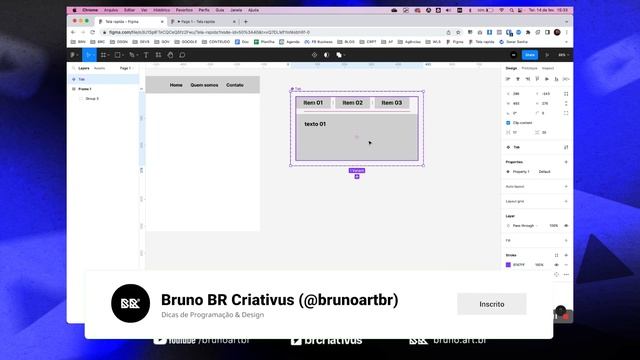This screenshot has width=640, height=360.
Task: Reload the page in Chrome
Action: [x=93, y=32]
